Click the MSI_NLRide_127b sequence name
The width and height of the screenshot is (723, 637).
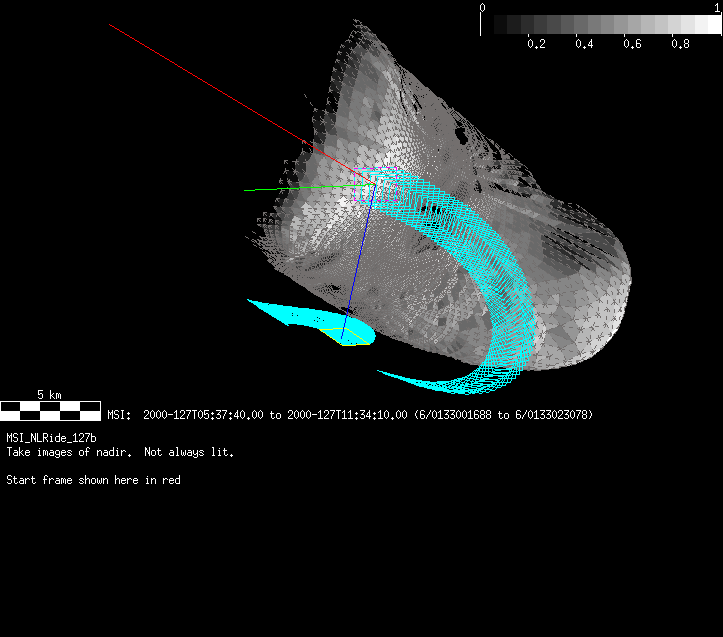(x=52, y=438)
